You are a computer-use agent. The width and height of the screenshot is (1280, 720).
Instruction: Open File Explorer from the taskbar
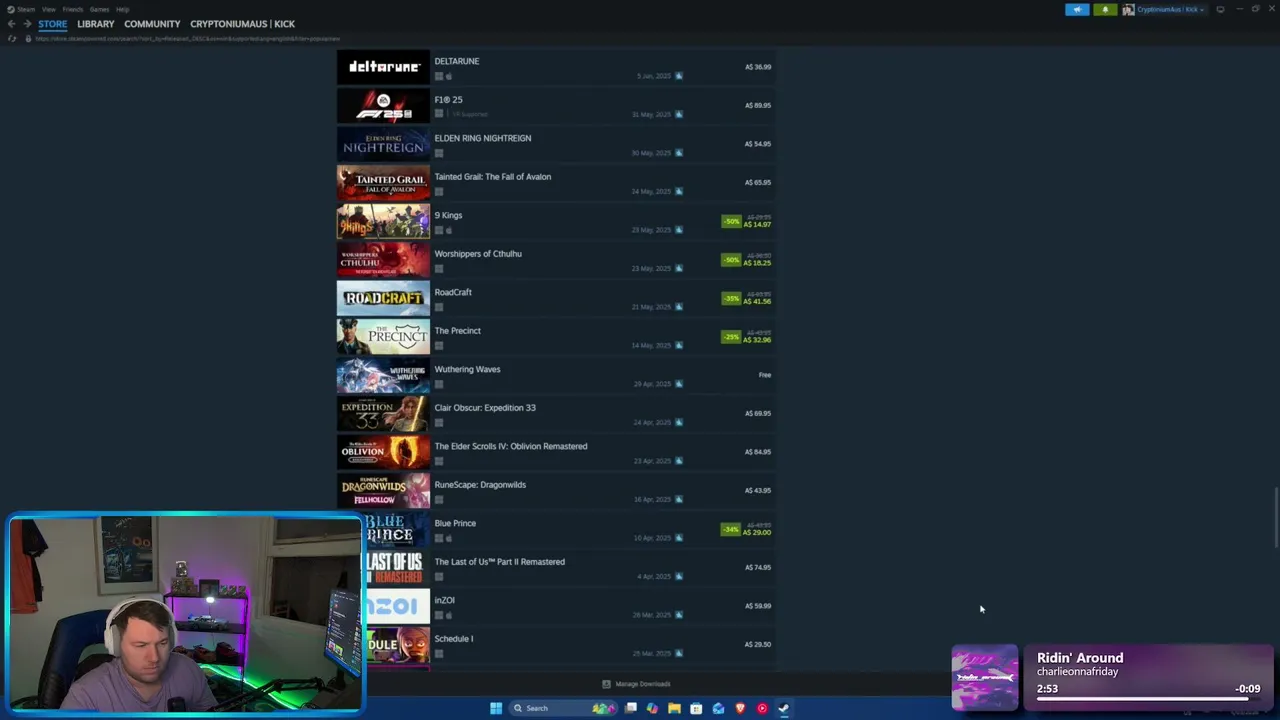pyautogui.click(x=674, y=708)
